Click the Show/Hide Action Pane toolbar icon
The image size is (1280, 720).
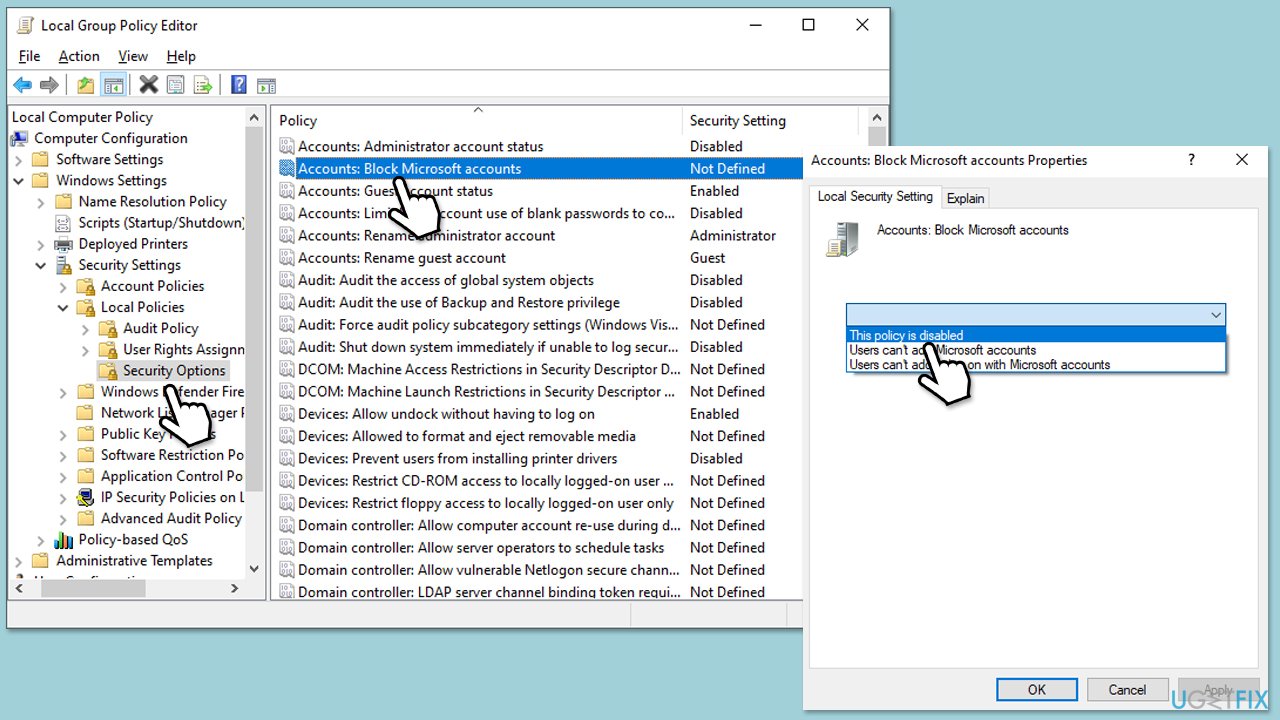coord(266,85)
